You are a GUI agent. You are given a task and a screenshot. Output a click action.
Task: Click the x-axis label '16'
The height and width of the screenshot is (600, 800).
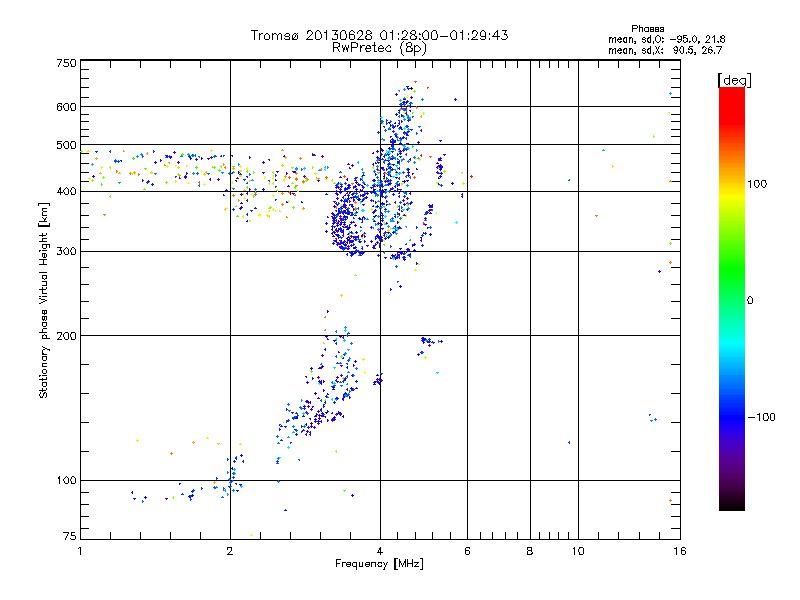coord(680,551)
